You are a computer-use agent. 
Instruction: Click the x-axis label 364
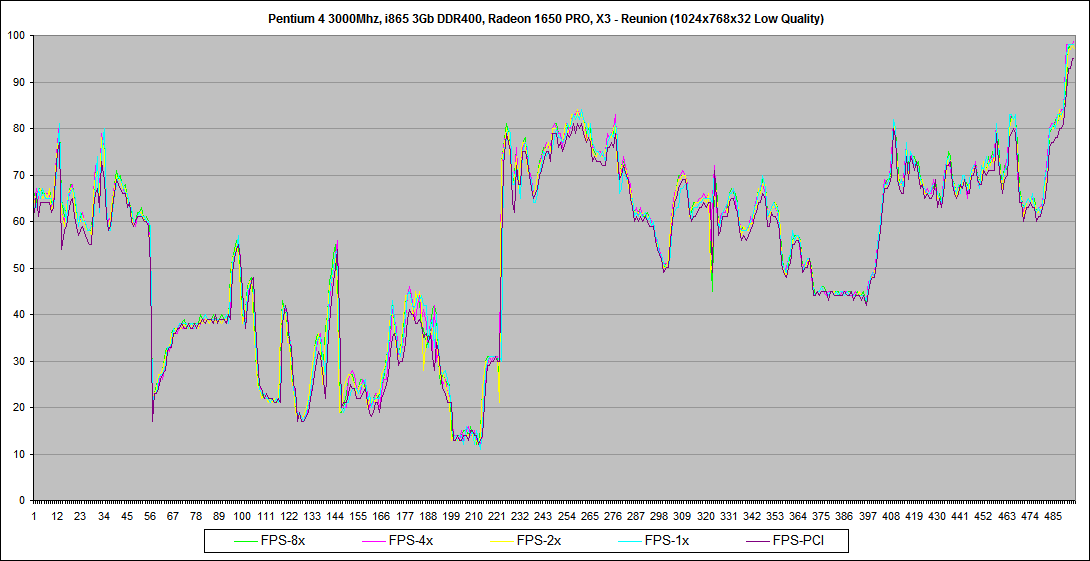(x=799, y=517)
